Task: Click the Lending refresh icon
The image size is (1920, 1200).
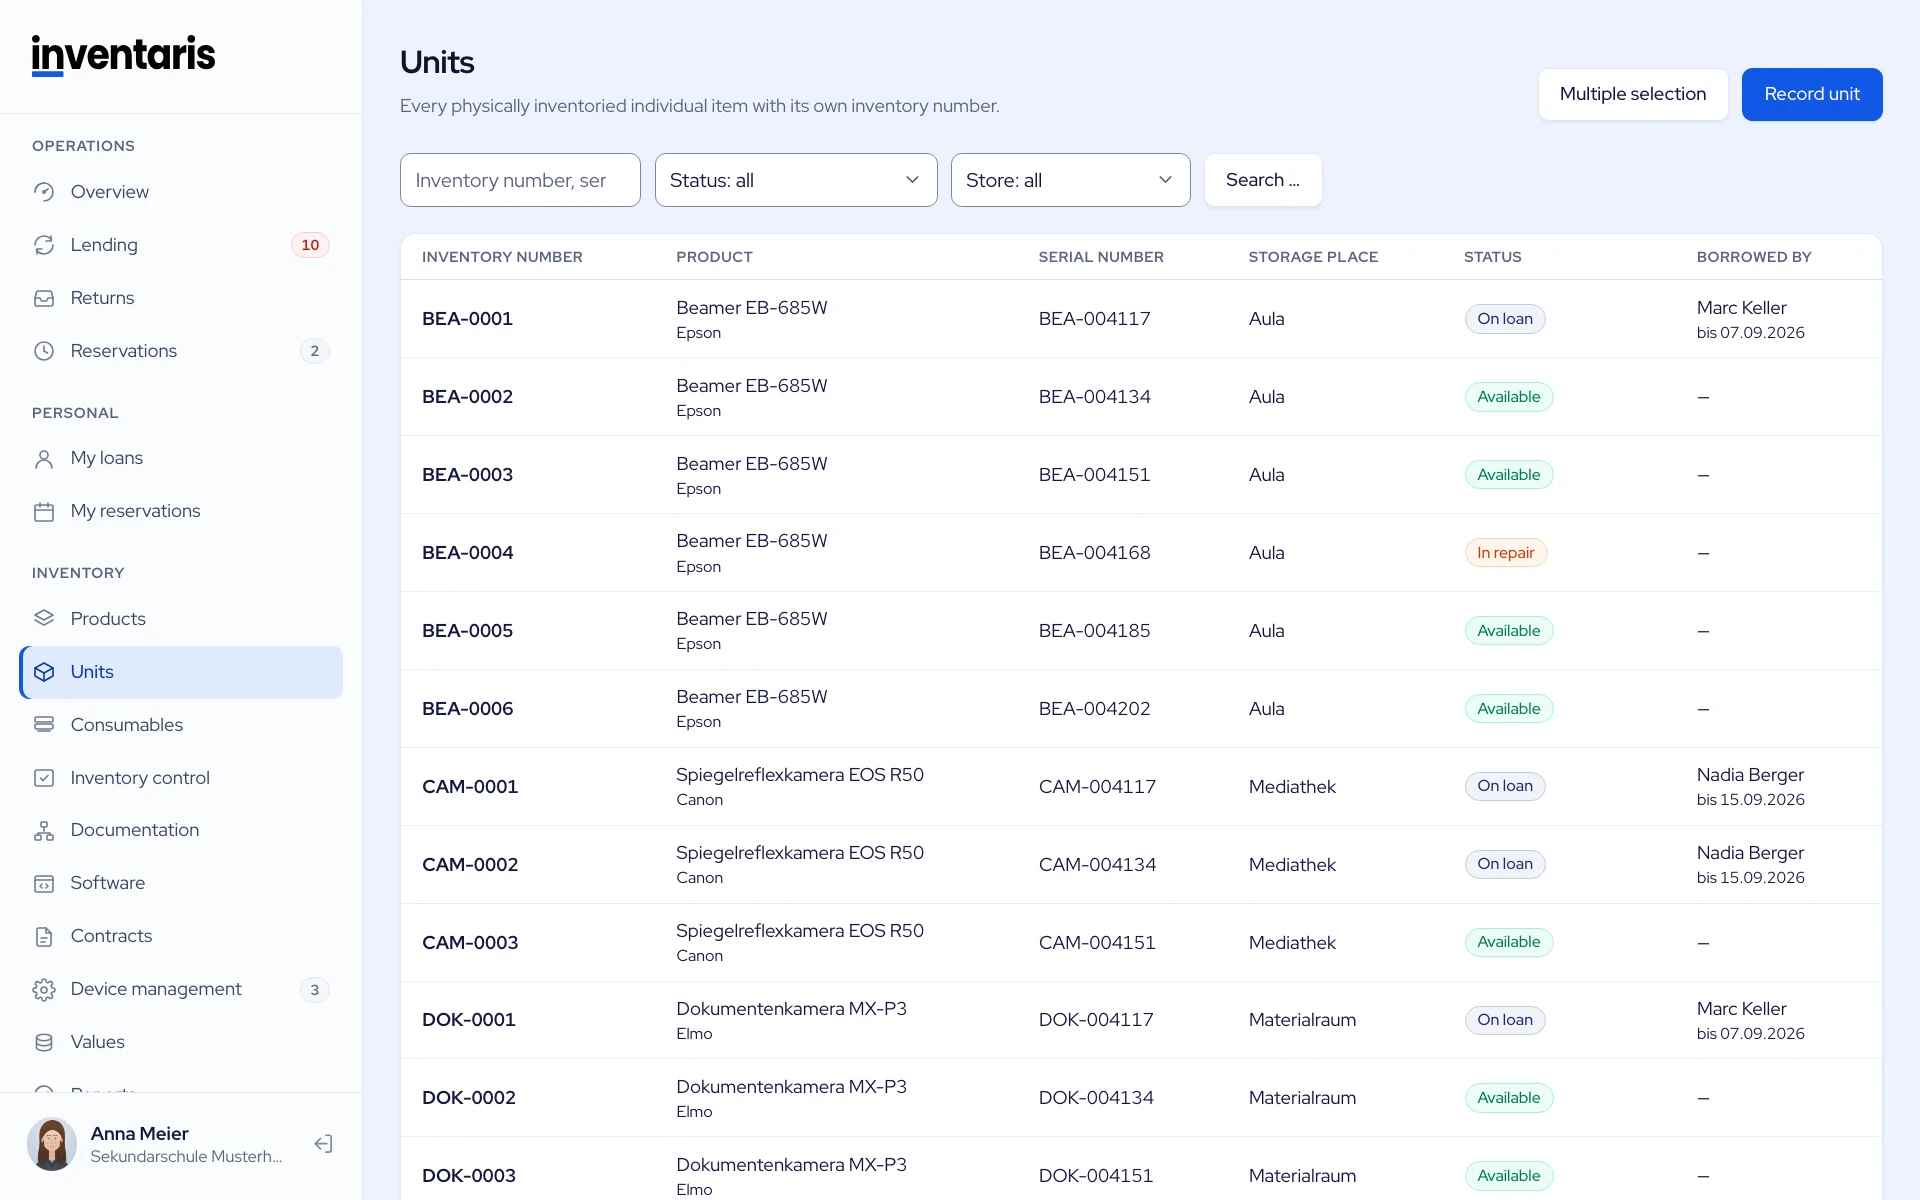Action: [44, 245]
